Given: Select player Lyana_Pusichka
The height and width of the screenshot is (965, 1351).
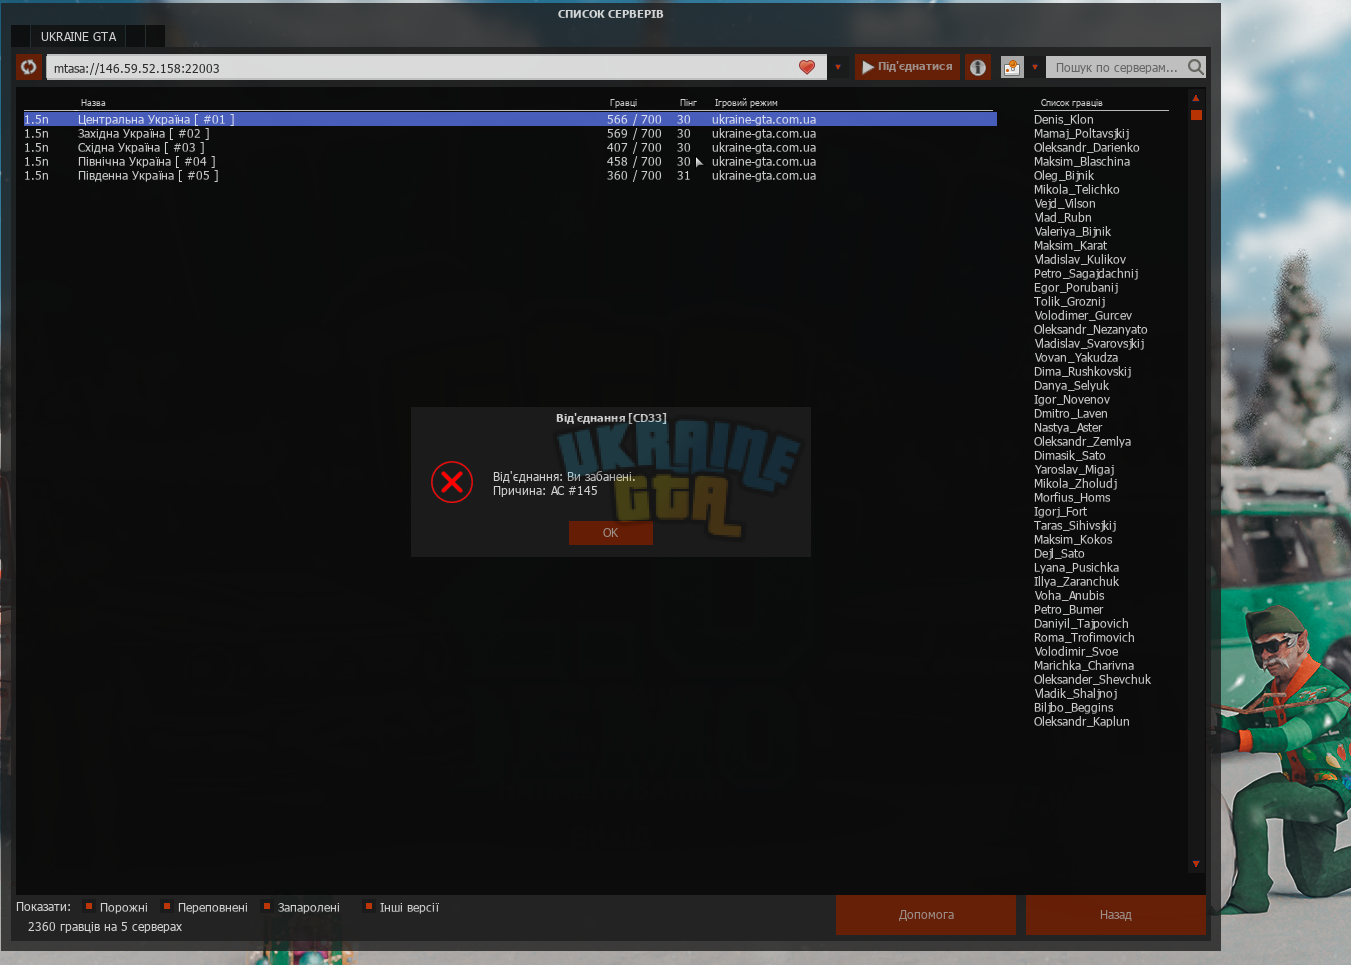Looking at the screenshot, I should point(1076,567).
